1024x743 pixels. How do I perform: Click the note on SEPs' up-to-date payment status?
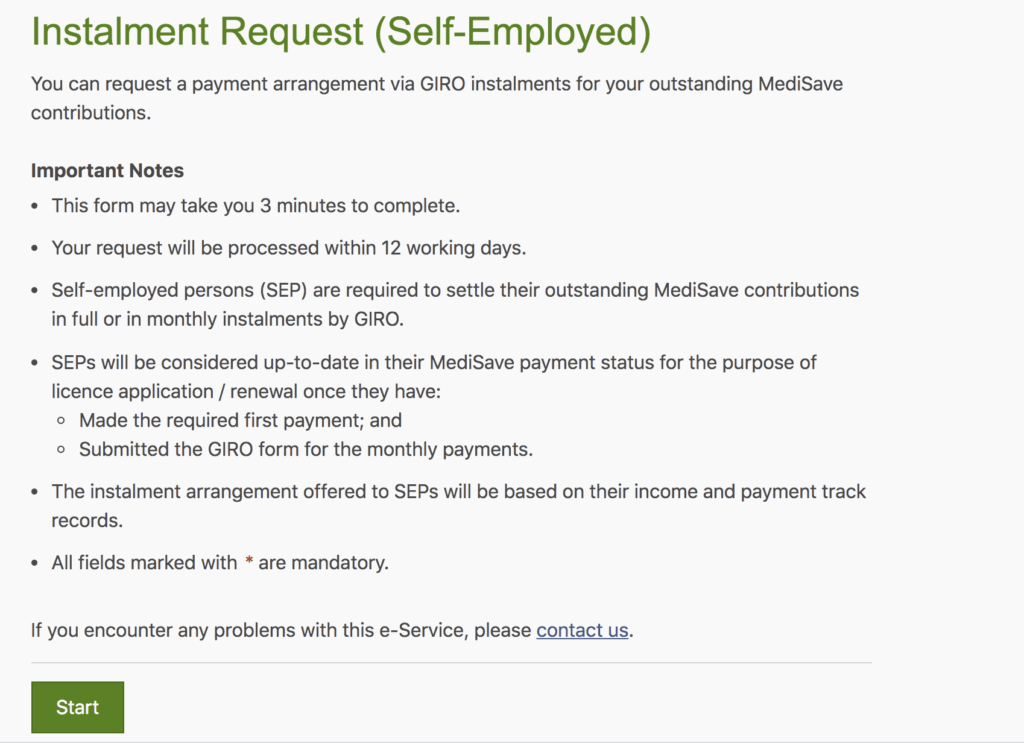click(x=434, y=377)
